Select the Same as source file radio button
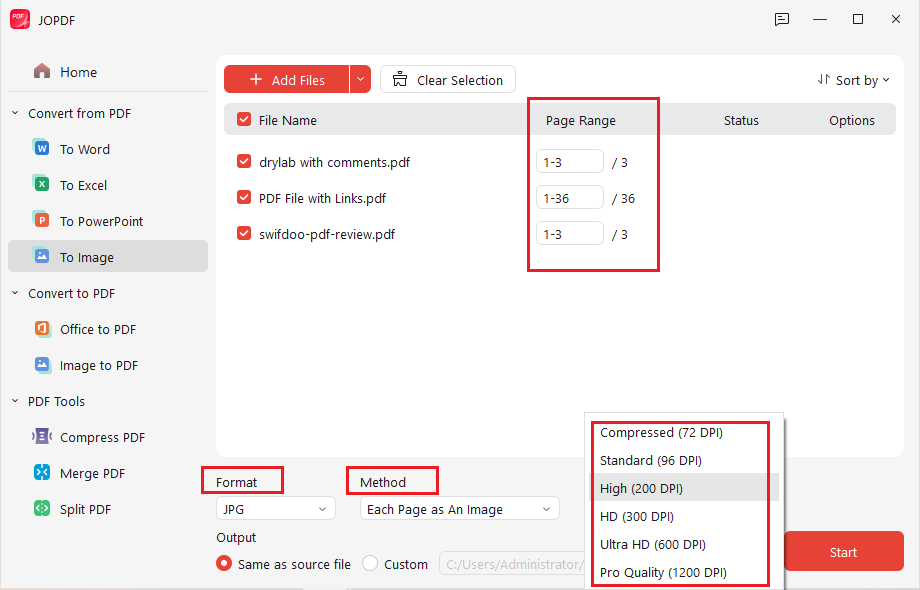 (224, 564)
